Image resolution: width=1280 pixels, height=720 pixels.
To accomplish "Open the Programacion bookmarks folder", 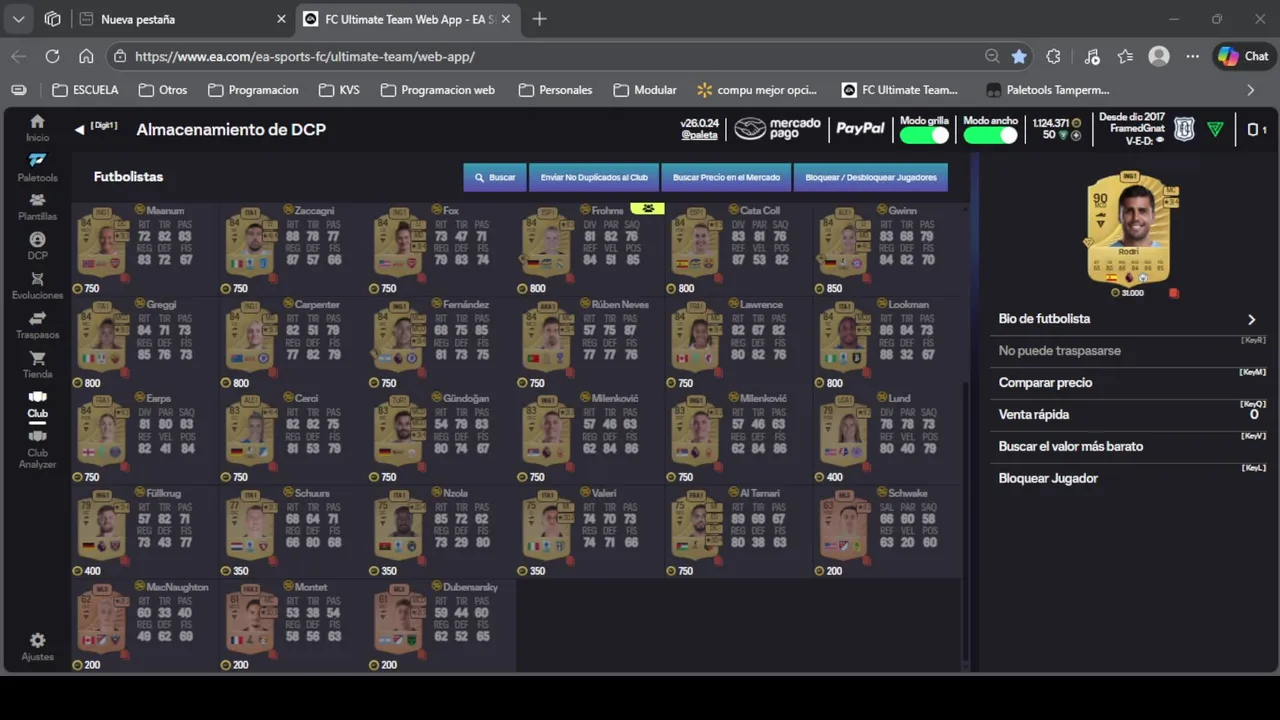I will click(253, 90).
